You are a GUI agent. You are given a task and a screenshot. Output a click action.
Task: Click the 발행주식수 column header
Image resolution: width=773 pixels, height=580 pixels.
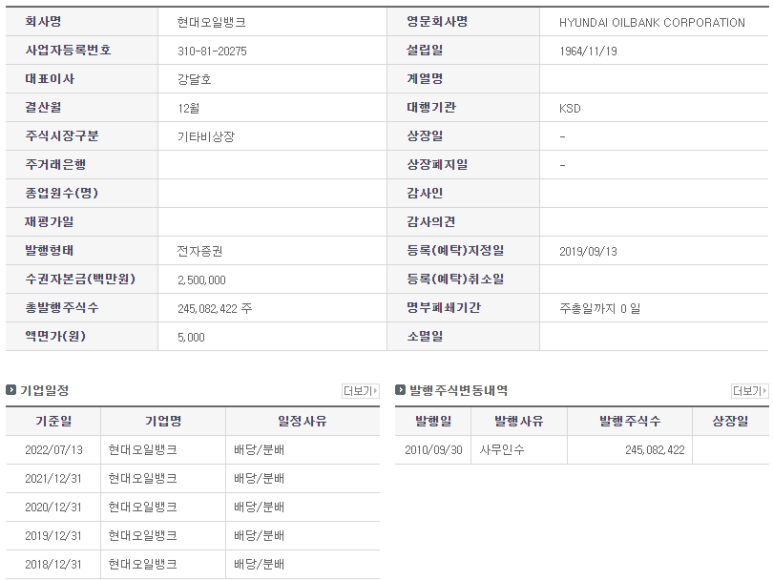coord(630,421)
